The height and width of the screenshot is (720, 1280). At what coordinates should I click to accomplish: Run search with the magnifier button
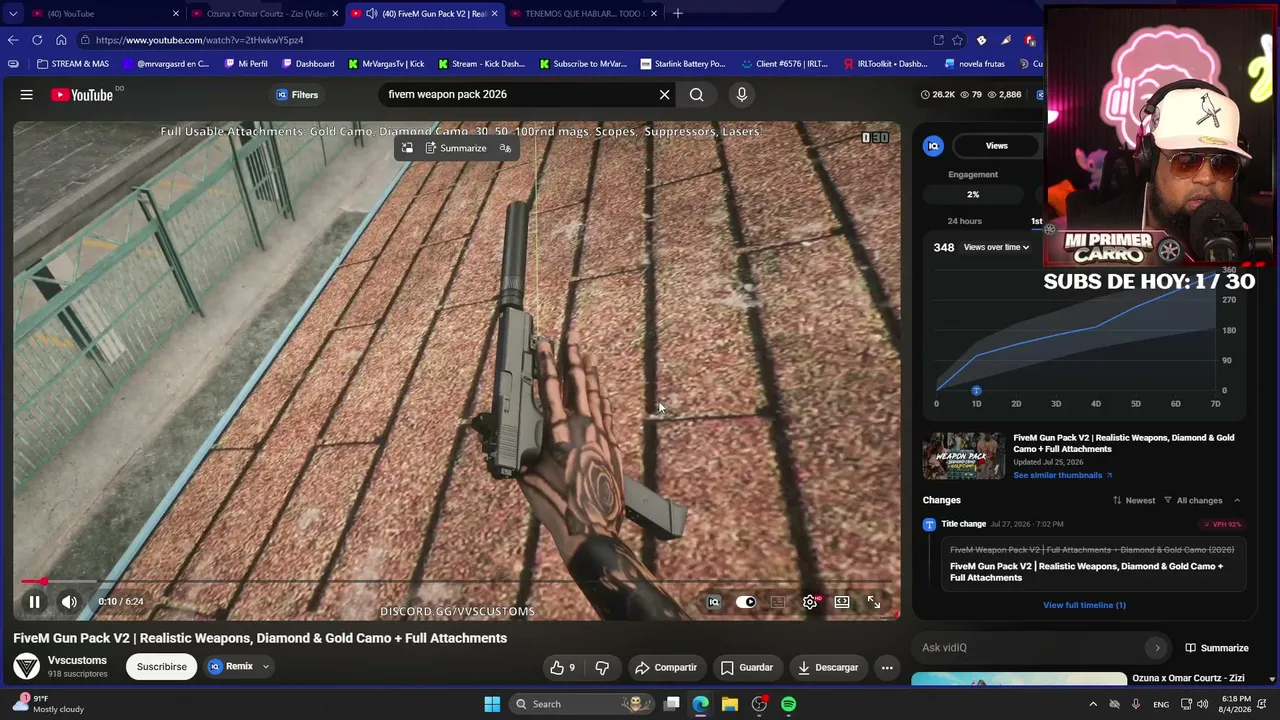(696, 95)
